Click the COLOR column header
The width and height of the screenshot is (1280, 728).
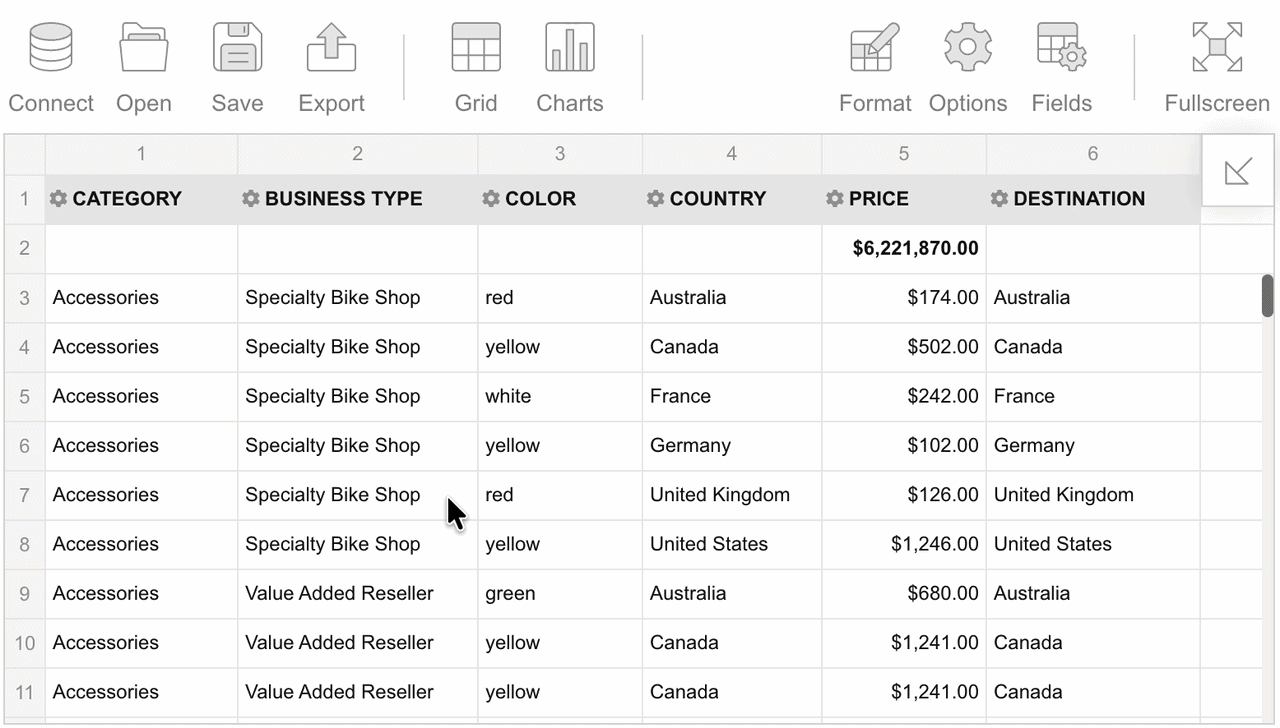click(560, 199)
